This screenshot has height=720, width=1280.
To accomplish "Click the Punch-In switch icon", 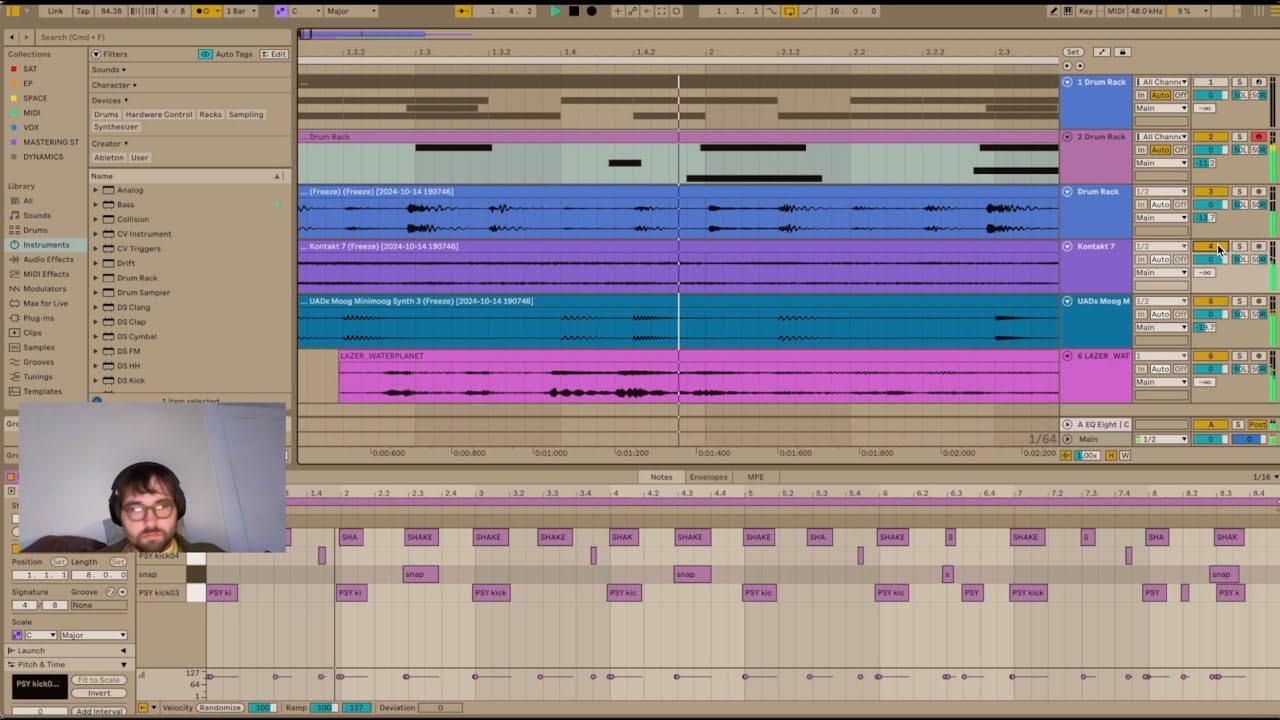I will pyautogui.click(x=772, y=11).
